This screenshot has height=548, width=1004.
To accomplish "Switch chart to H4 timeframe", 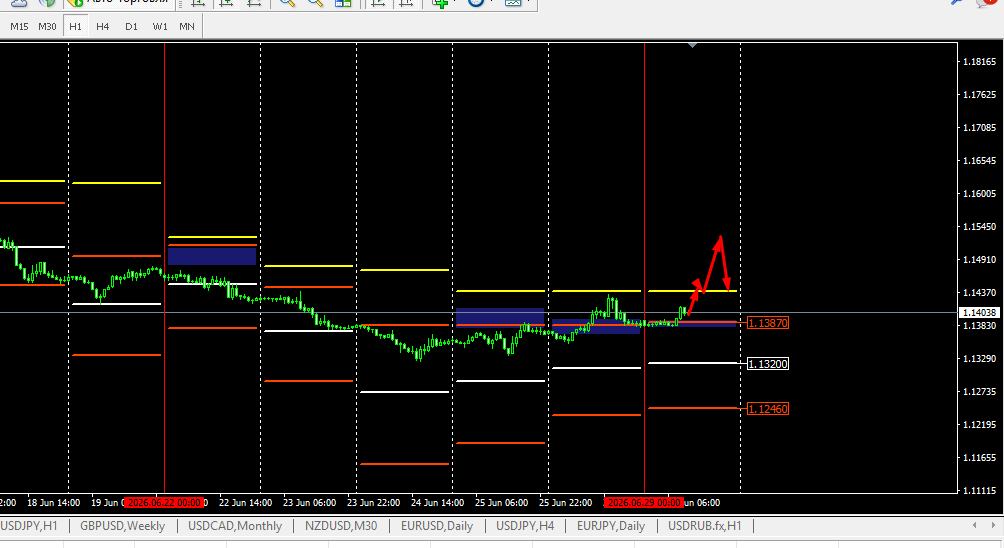I will click(x=102, y=27).
